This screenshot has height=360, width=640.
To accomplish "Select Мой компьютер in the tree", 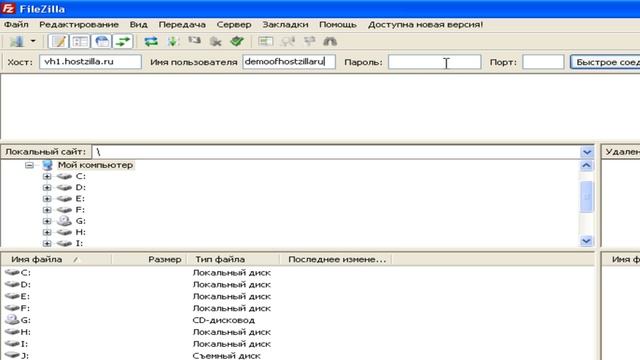I will tap(95, 165).
